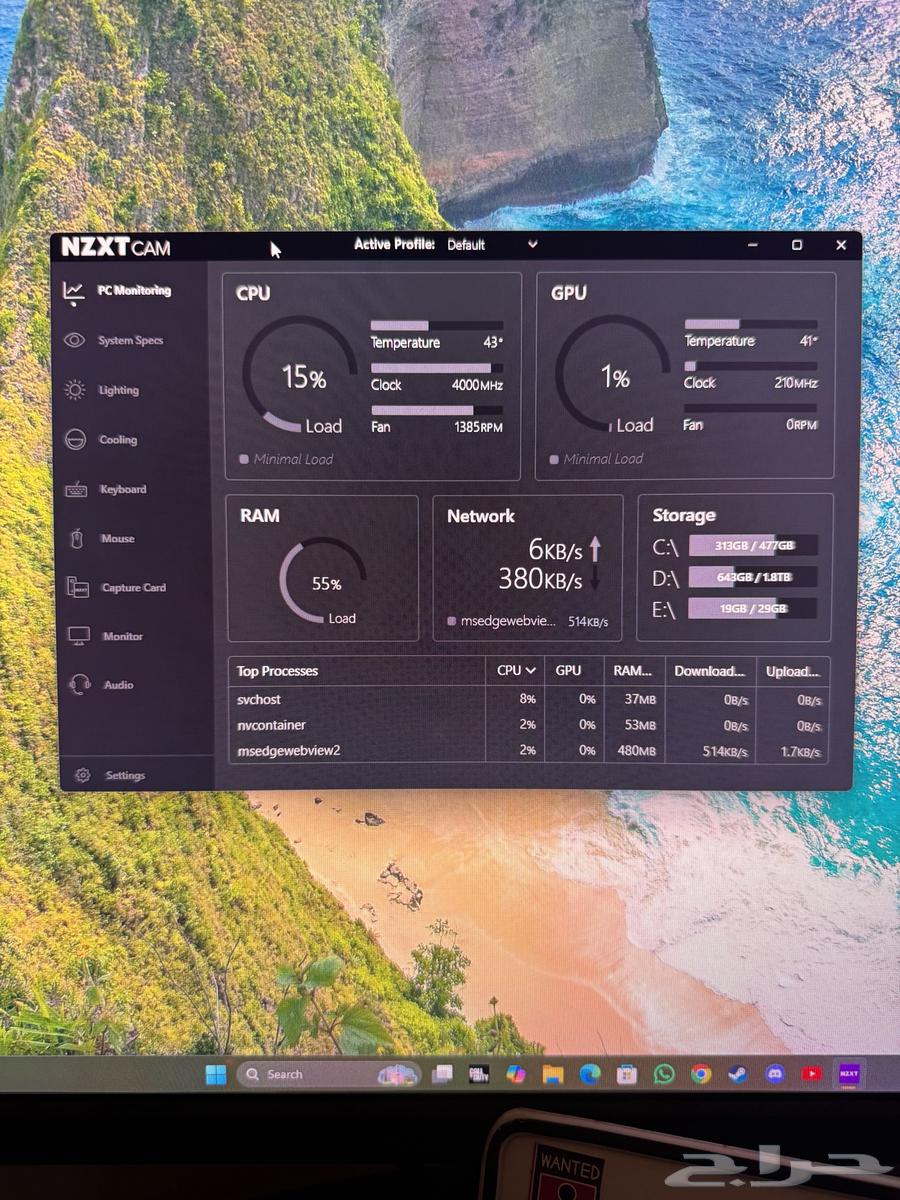Click the Top Processes column header
Viewport: 900px width, 1200px height.
coord(357,671)
